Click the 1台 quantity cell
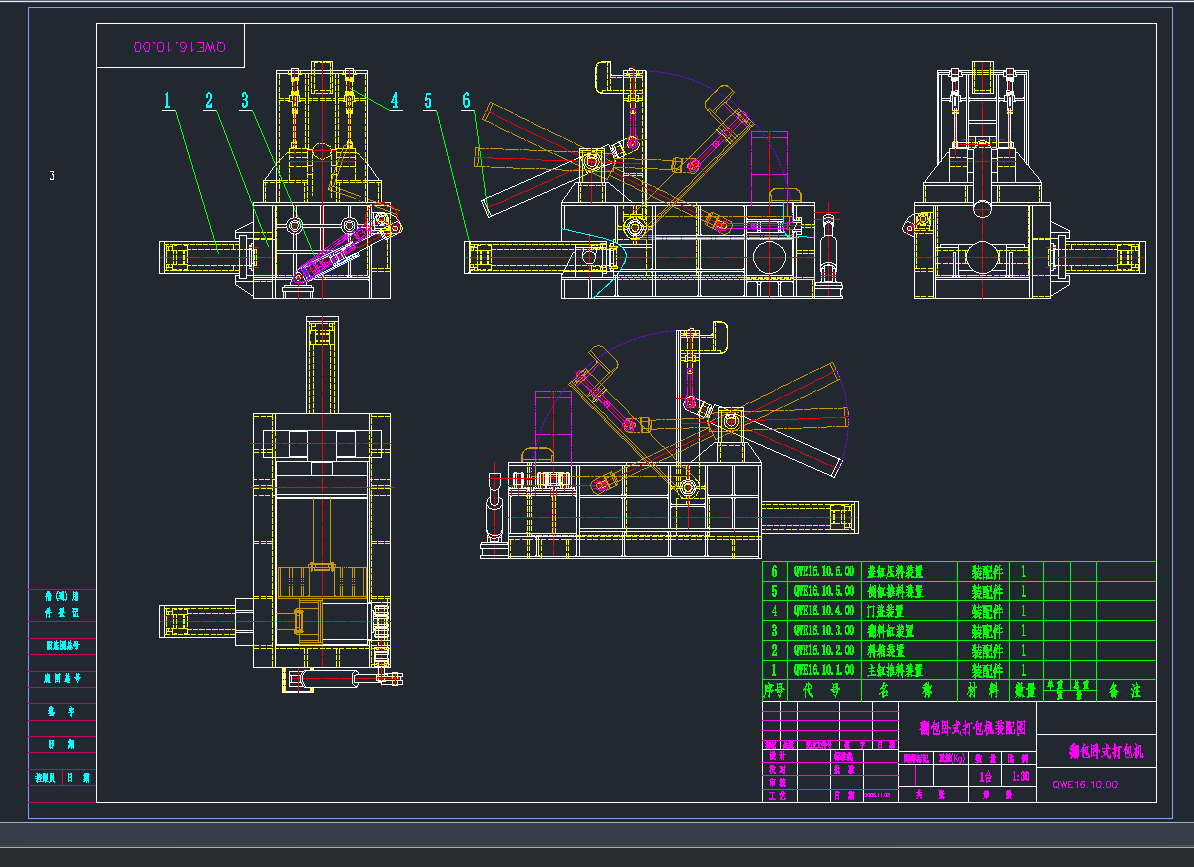This screenshot has height=867, width=1194. (x=987, y=777)
